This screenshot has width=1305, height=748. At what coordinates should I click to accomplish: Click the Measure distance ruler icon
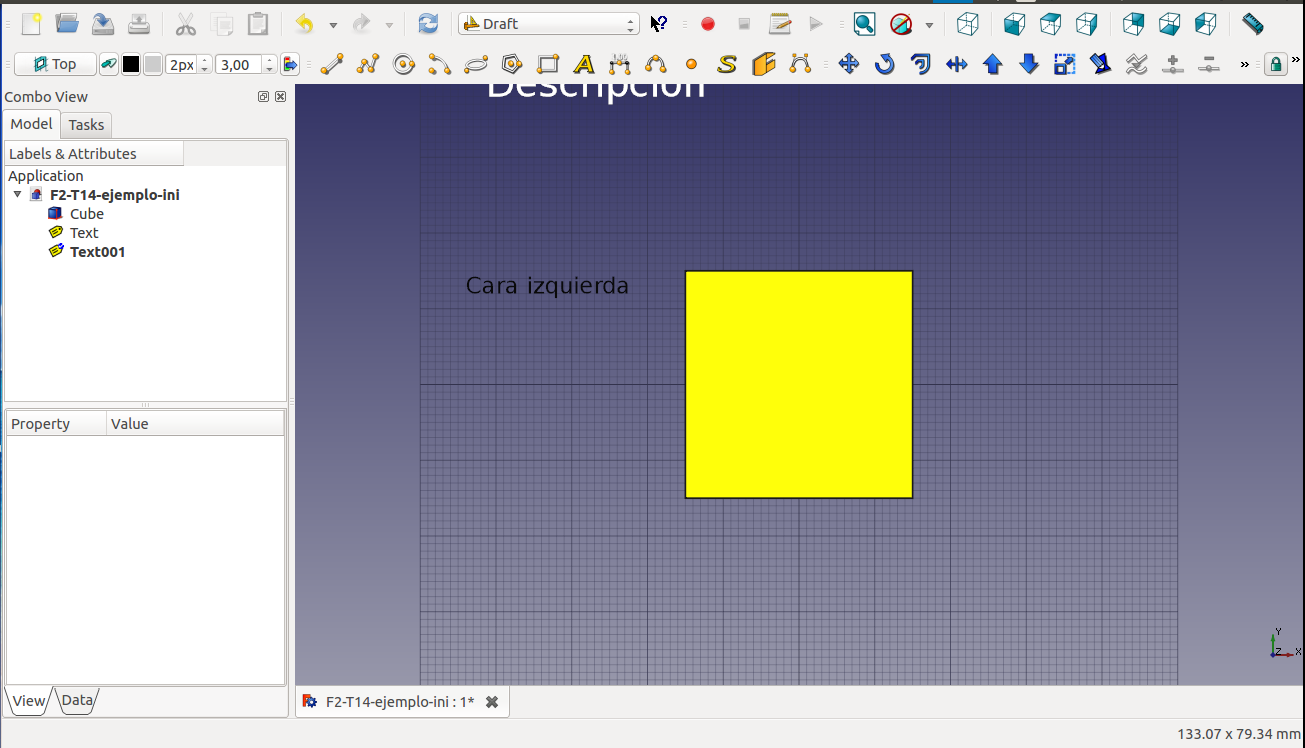tap(1252, 24)
